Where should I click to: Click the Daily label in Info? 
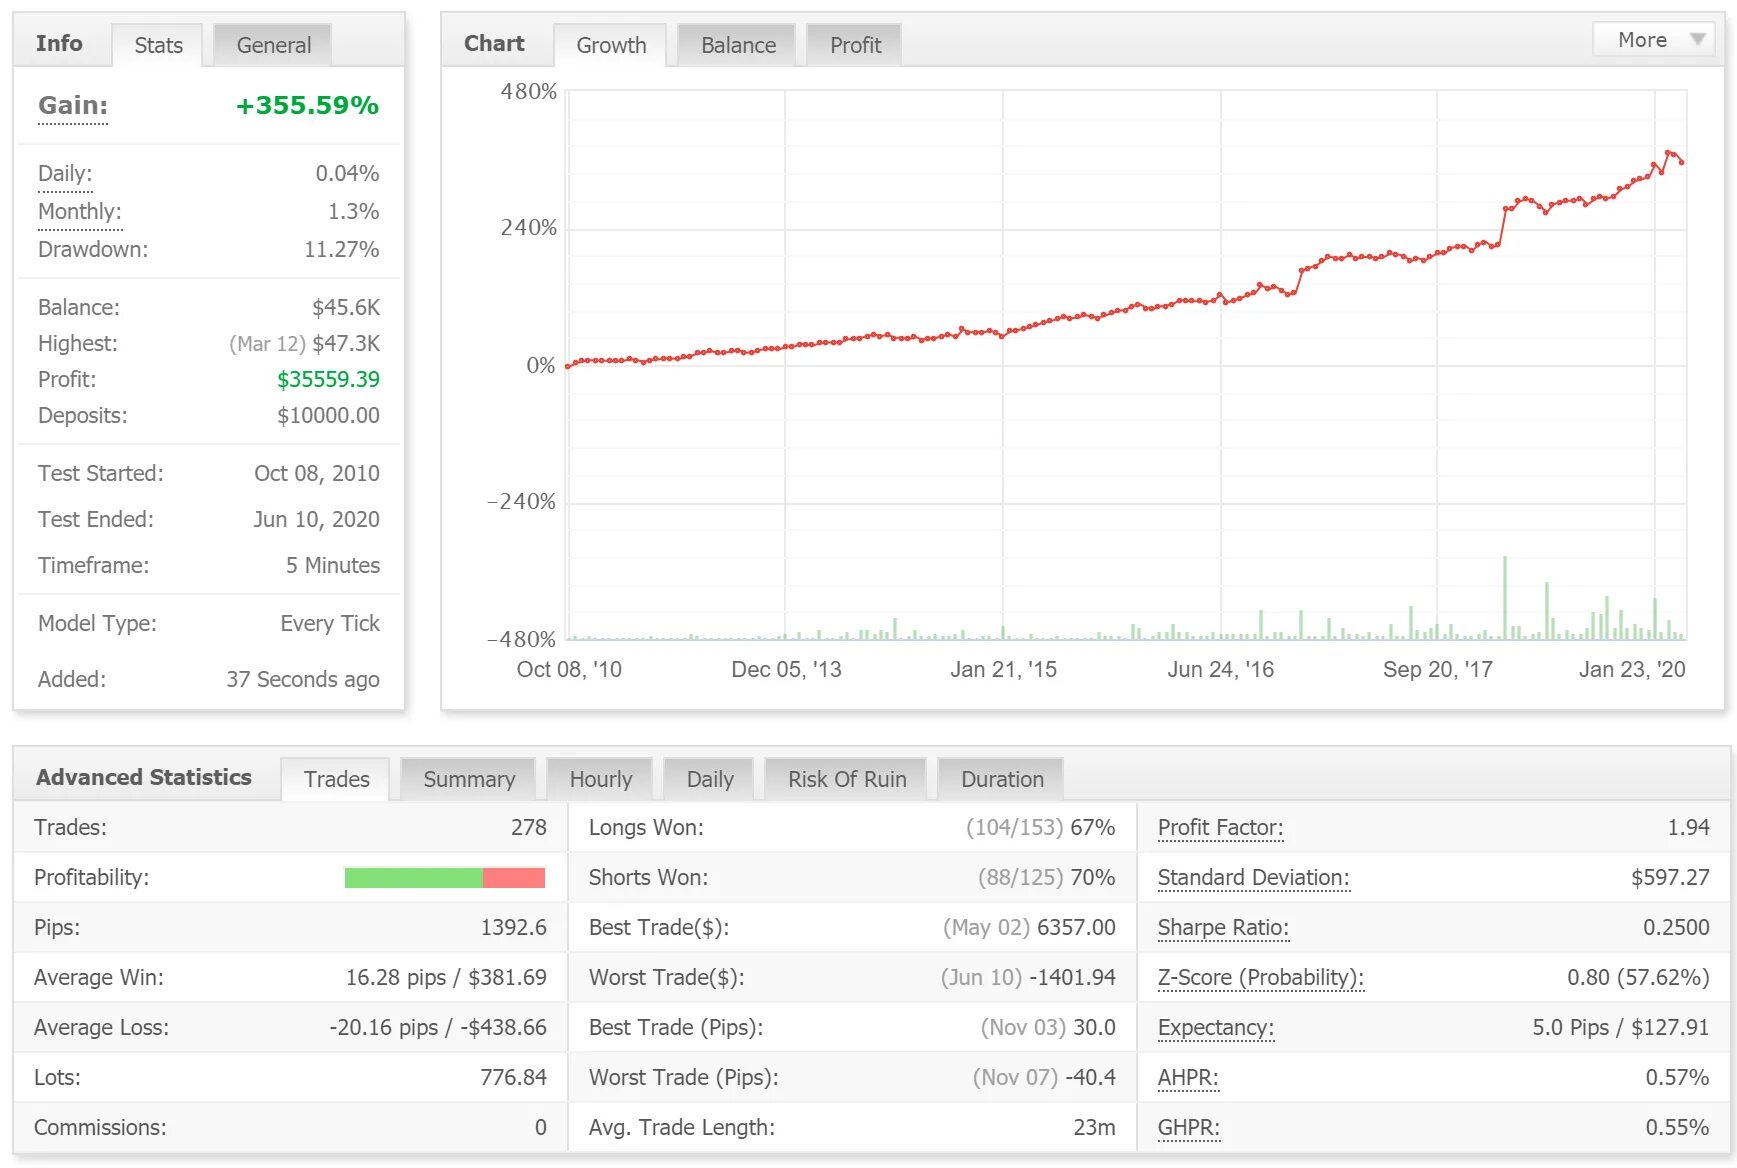(65, 173)
